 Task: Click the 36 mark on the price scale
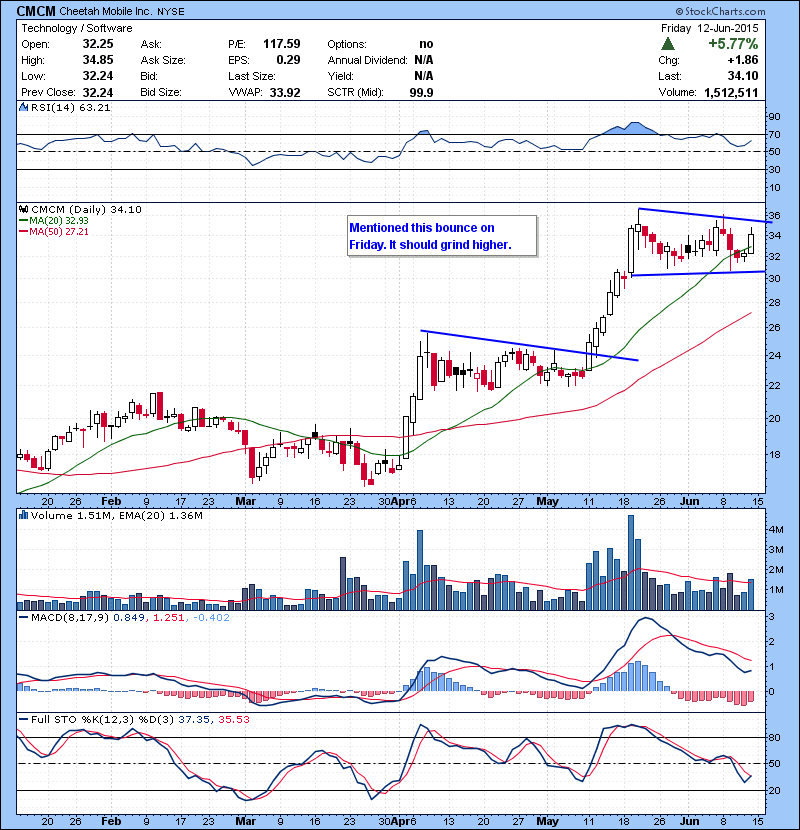(x=774, y=215)
